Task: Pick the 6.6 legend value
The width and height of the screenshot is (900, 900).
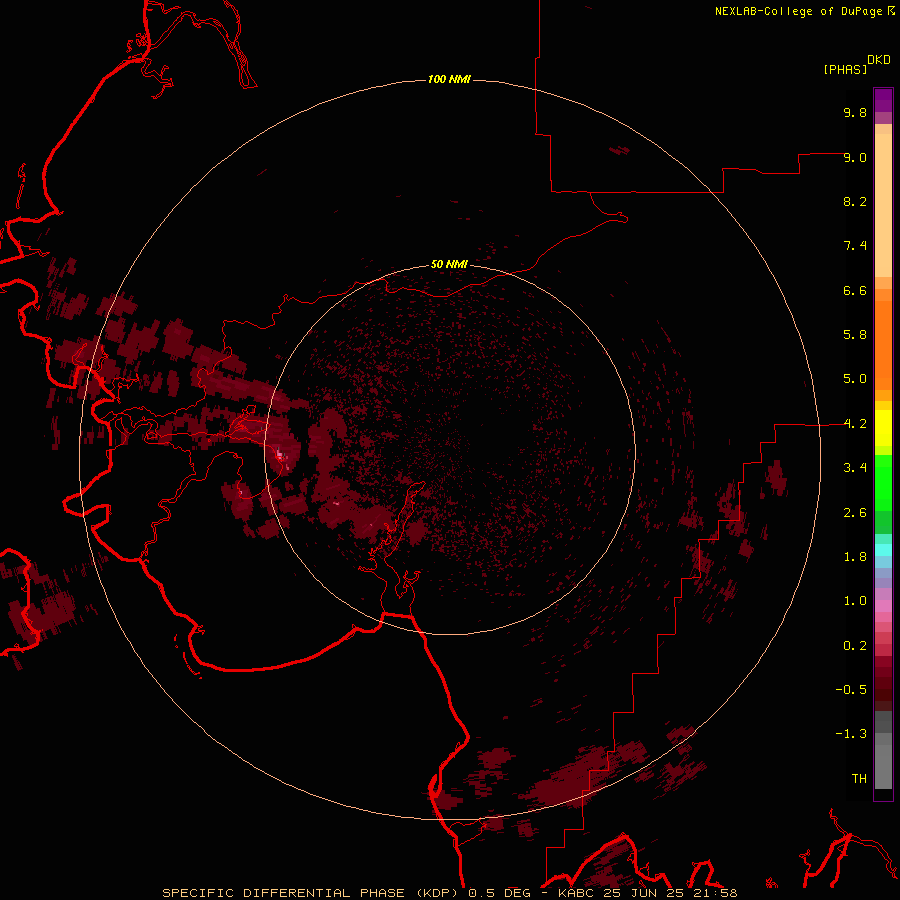Action: click(x=855, y=290)
